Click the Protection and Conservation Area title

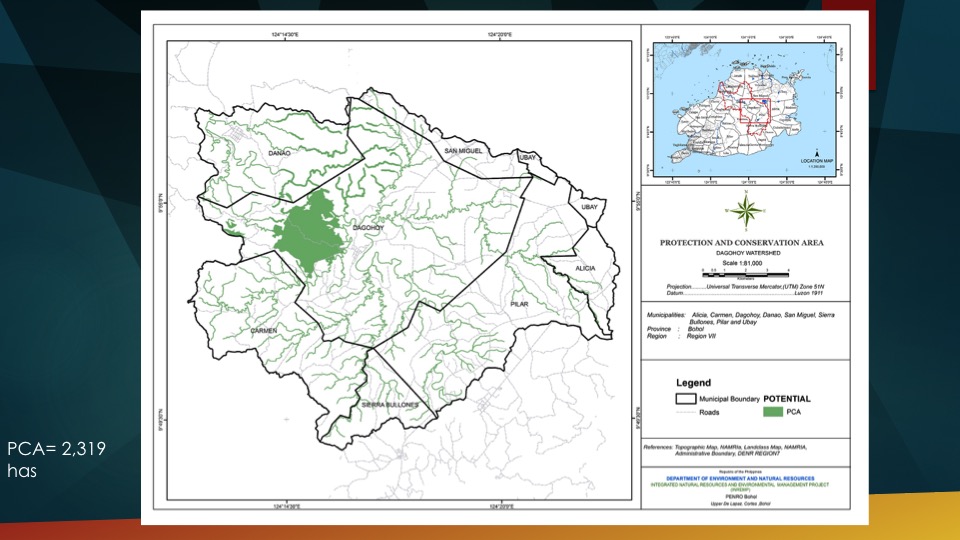point(742,243)
